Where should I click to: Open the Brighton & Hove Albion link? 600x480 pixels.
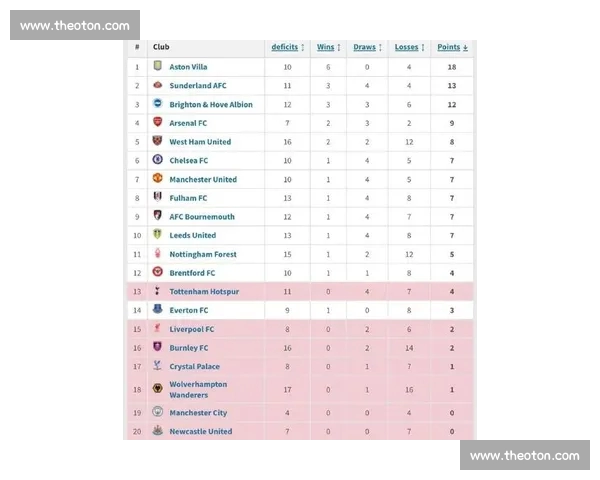coord(211,104)
